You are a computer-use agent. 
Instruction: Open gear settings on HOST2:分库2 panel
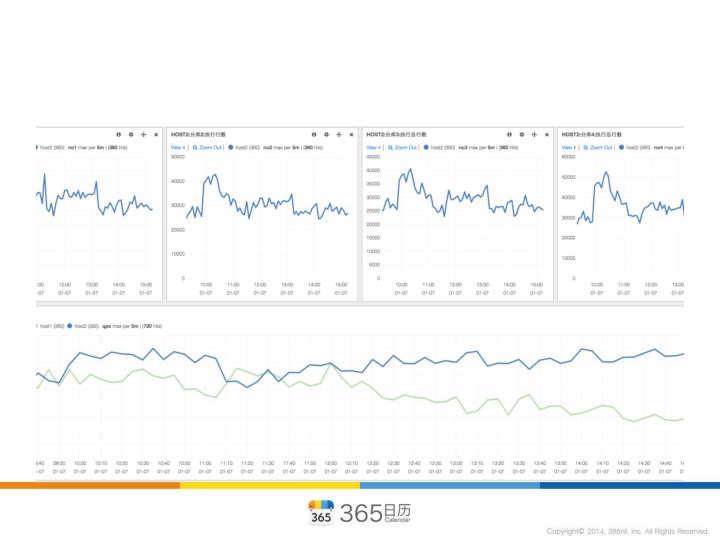tap(326, 135)
